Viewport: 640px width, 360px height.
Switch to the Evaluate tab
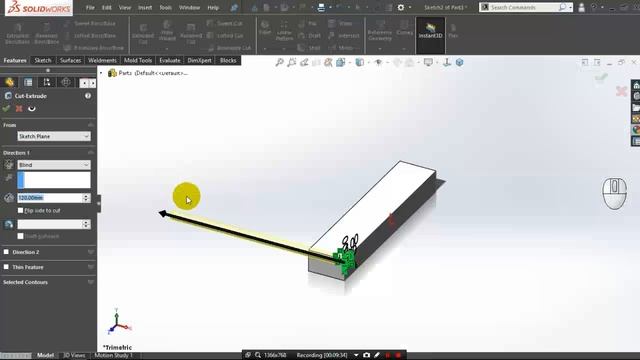[170, 60]
